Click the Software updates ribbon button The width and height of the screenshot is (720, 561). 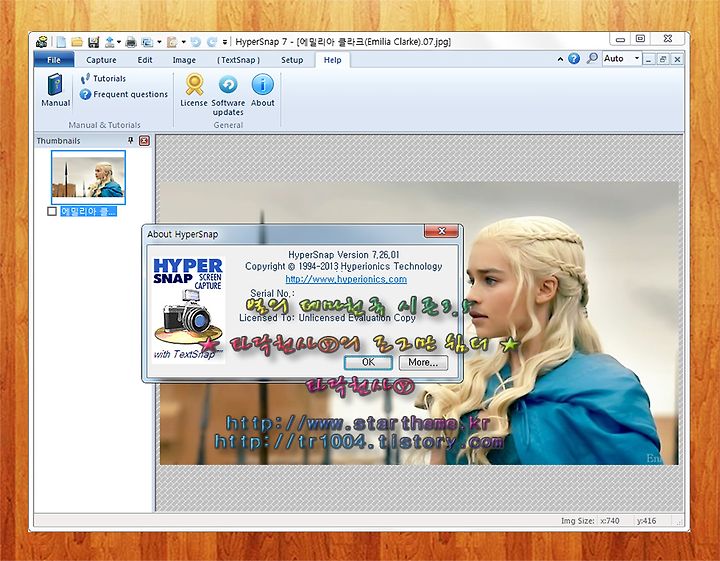point(228,95)
